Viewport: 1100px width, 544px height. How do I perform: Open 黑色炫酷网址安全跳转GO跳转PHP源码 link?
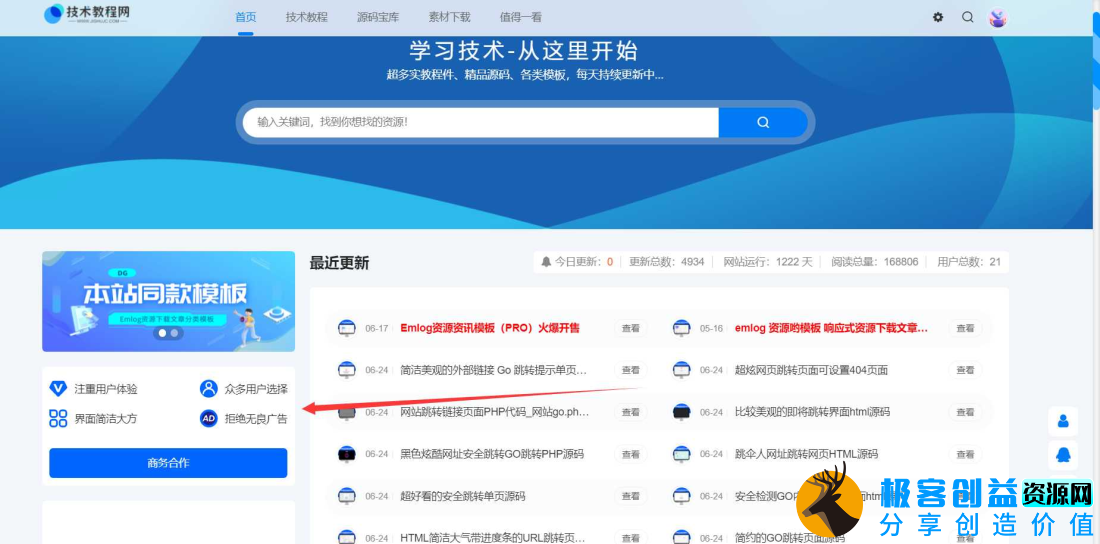tap(492, 454)
